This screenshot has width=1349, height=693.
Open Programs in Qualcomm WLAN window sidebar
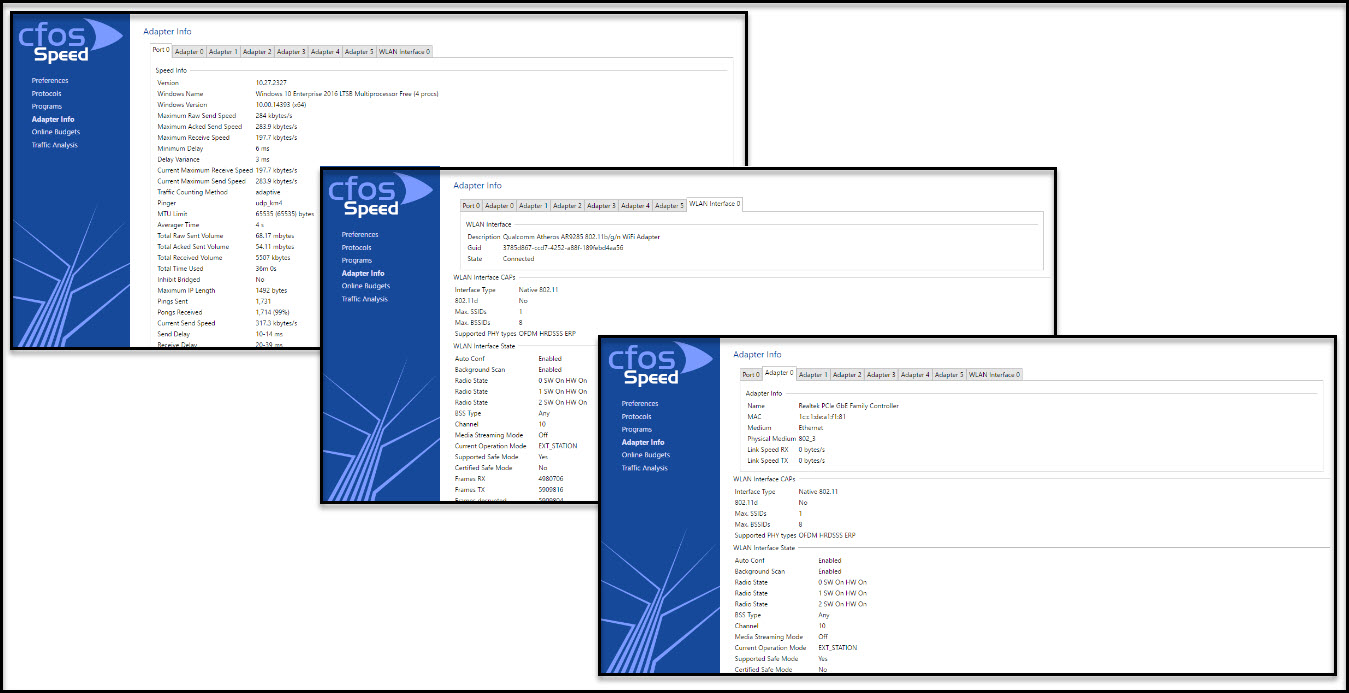tap(356, 260)
